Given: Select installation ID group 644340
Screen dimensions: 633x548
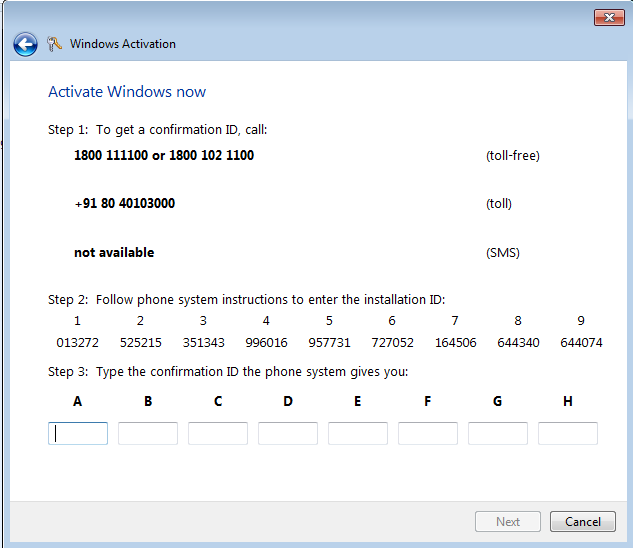Looking at the screenshot, I should pyautogui.click(x=518, y=342).
